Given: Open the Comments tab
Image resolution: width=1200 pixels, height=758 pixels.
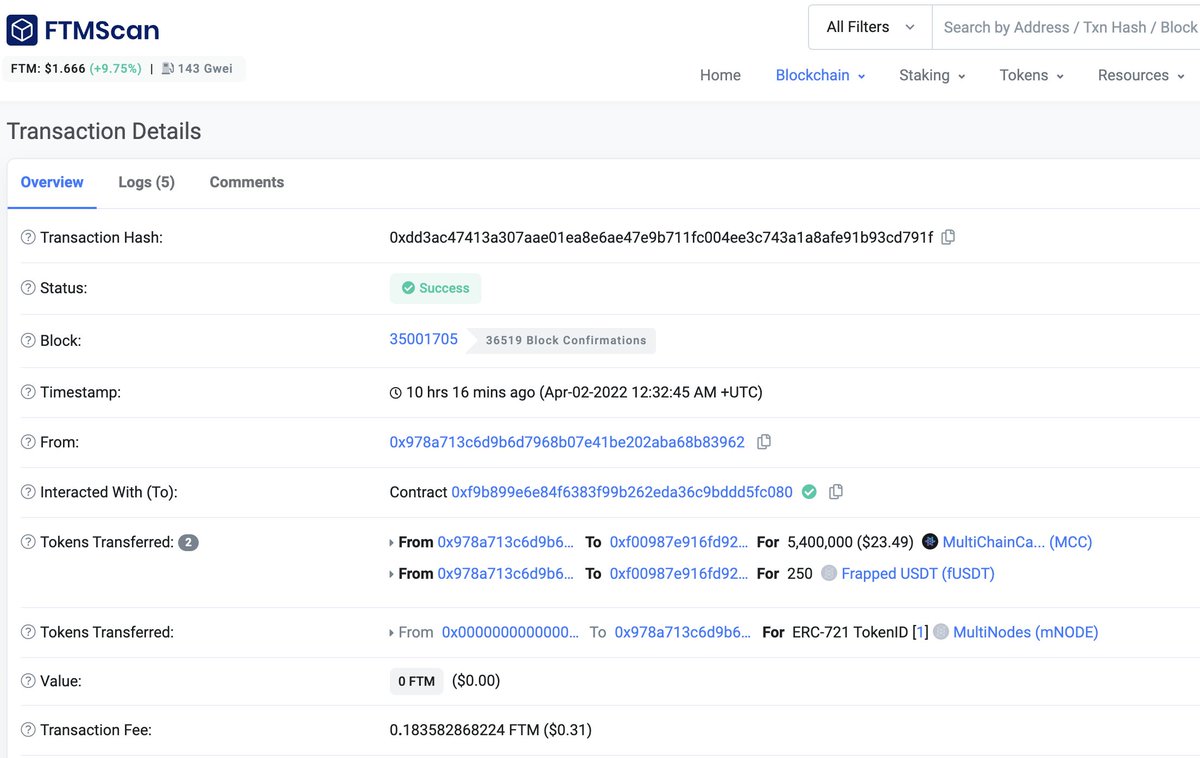Looking at the screenshot, I should [246, 182].
